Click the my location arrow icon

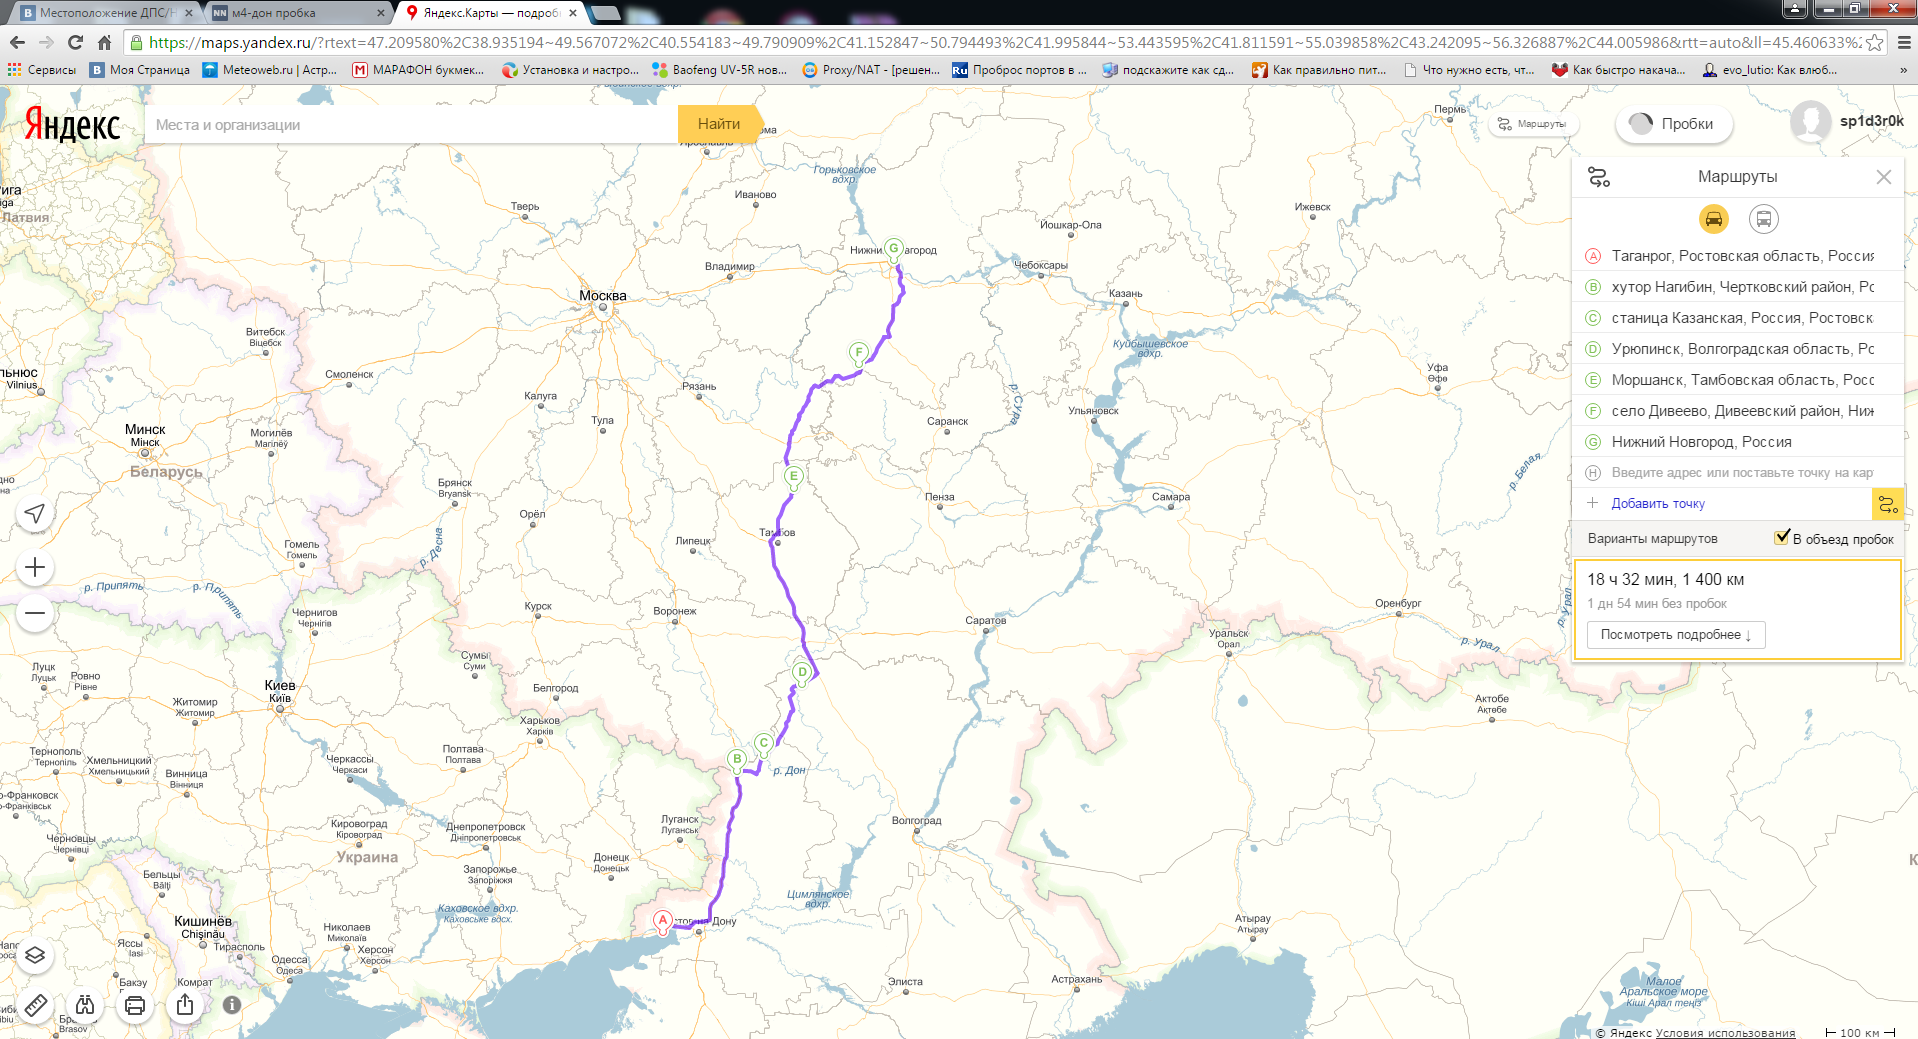(x=35, y=513)
